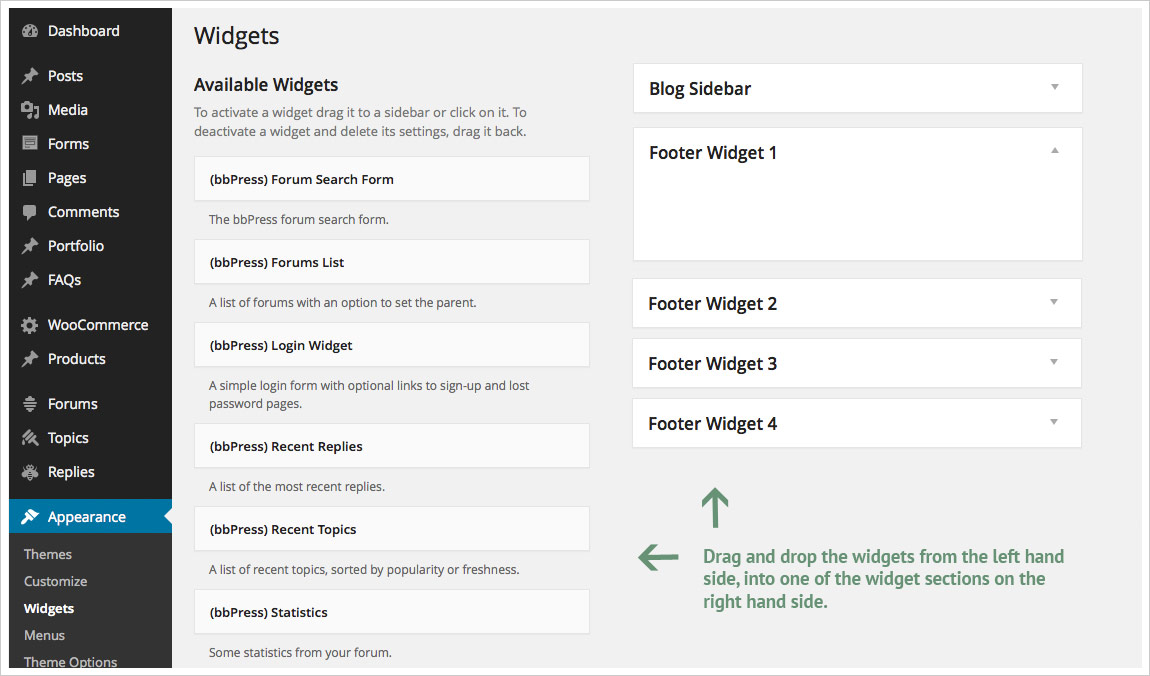Image resolution: width=1150 pixels, height=676 pixels.
Task: Click the Comments speech bubble icon
Action: click(30, 212)
